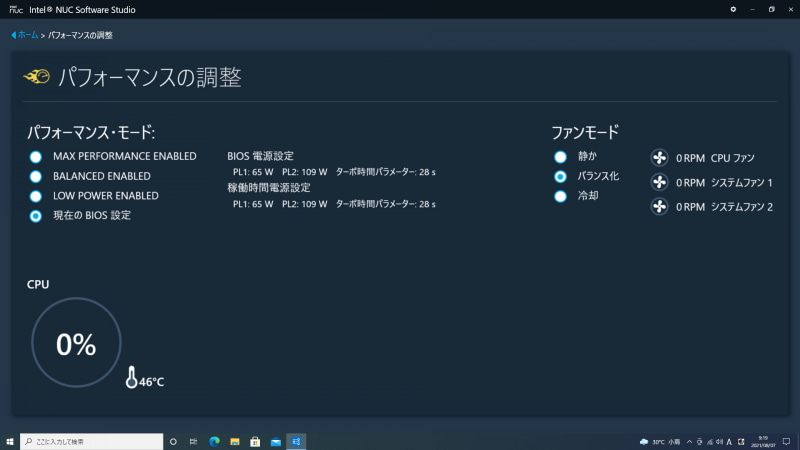Click the volume speaker tray icon
The image size is (800, 450).
pyautogui.click(x=719, y=442)
